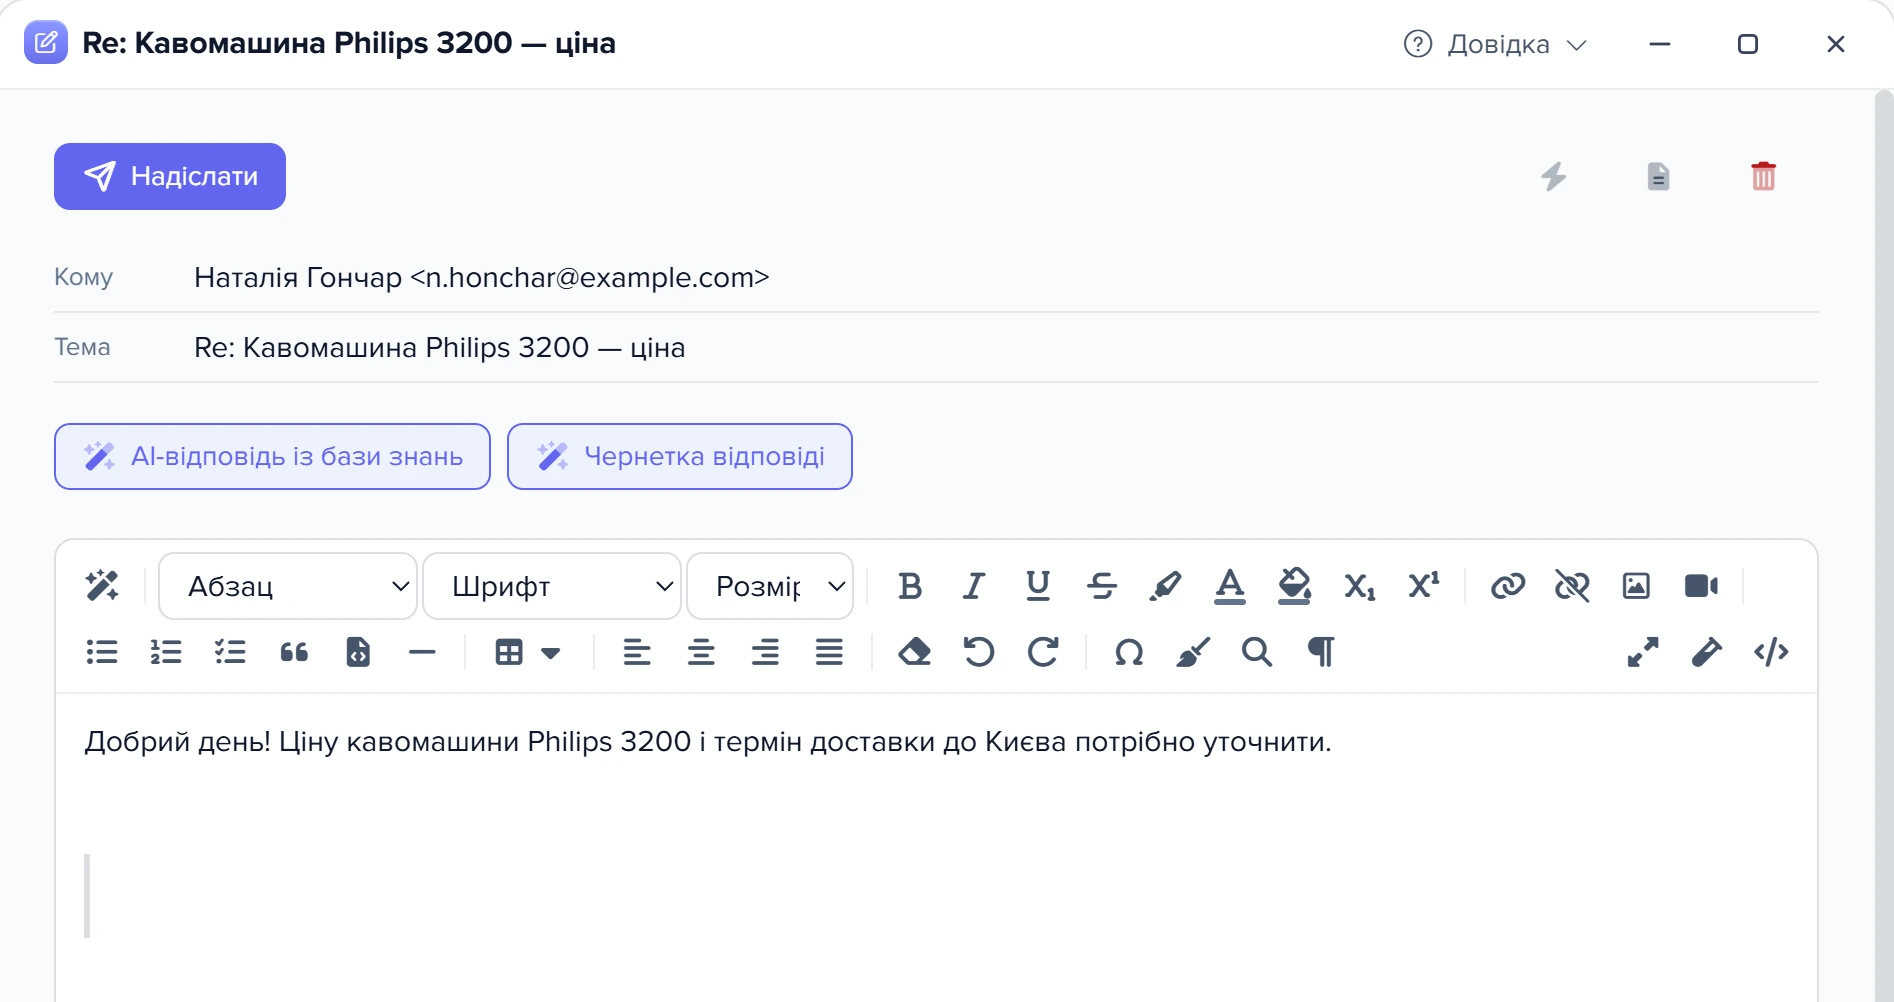Switch to source code view

click(1771, 652)
